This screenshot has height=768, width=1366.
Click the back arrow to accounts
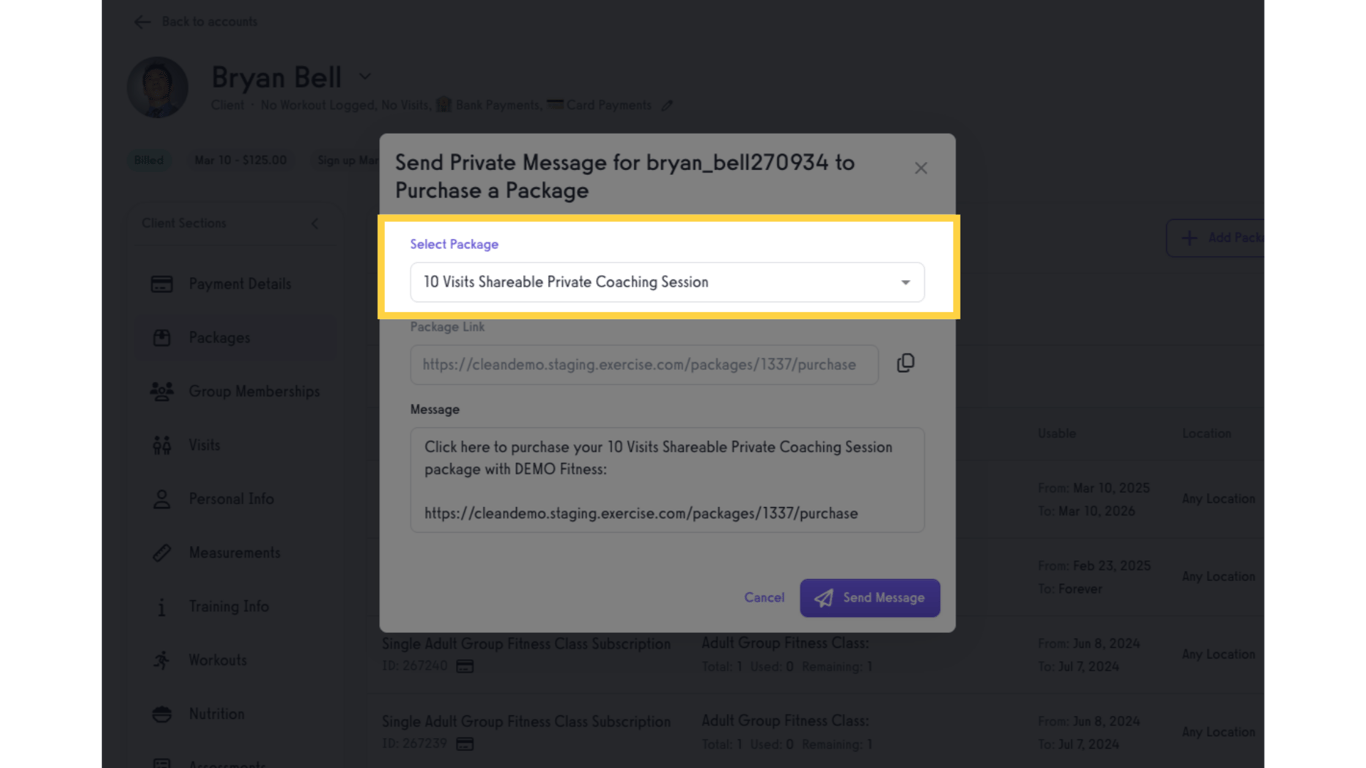pyautogui.click(x=141, y=21)
